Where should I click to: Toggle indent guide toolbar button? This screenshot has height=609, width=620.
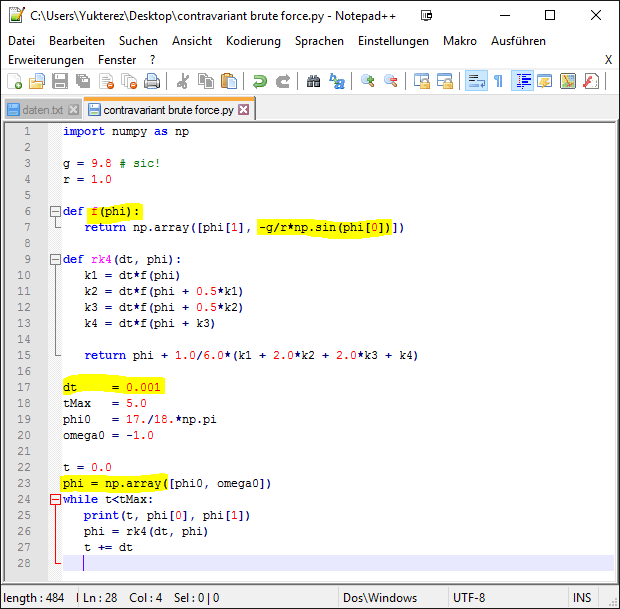(522, 81)
